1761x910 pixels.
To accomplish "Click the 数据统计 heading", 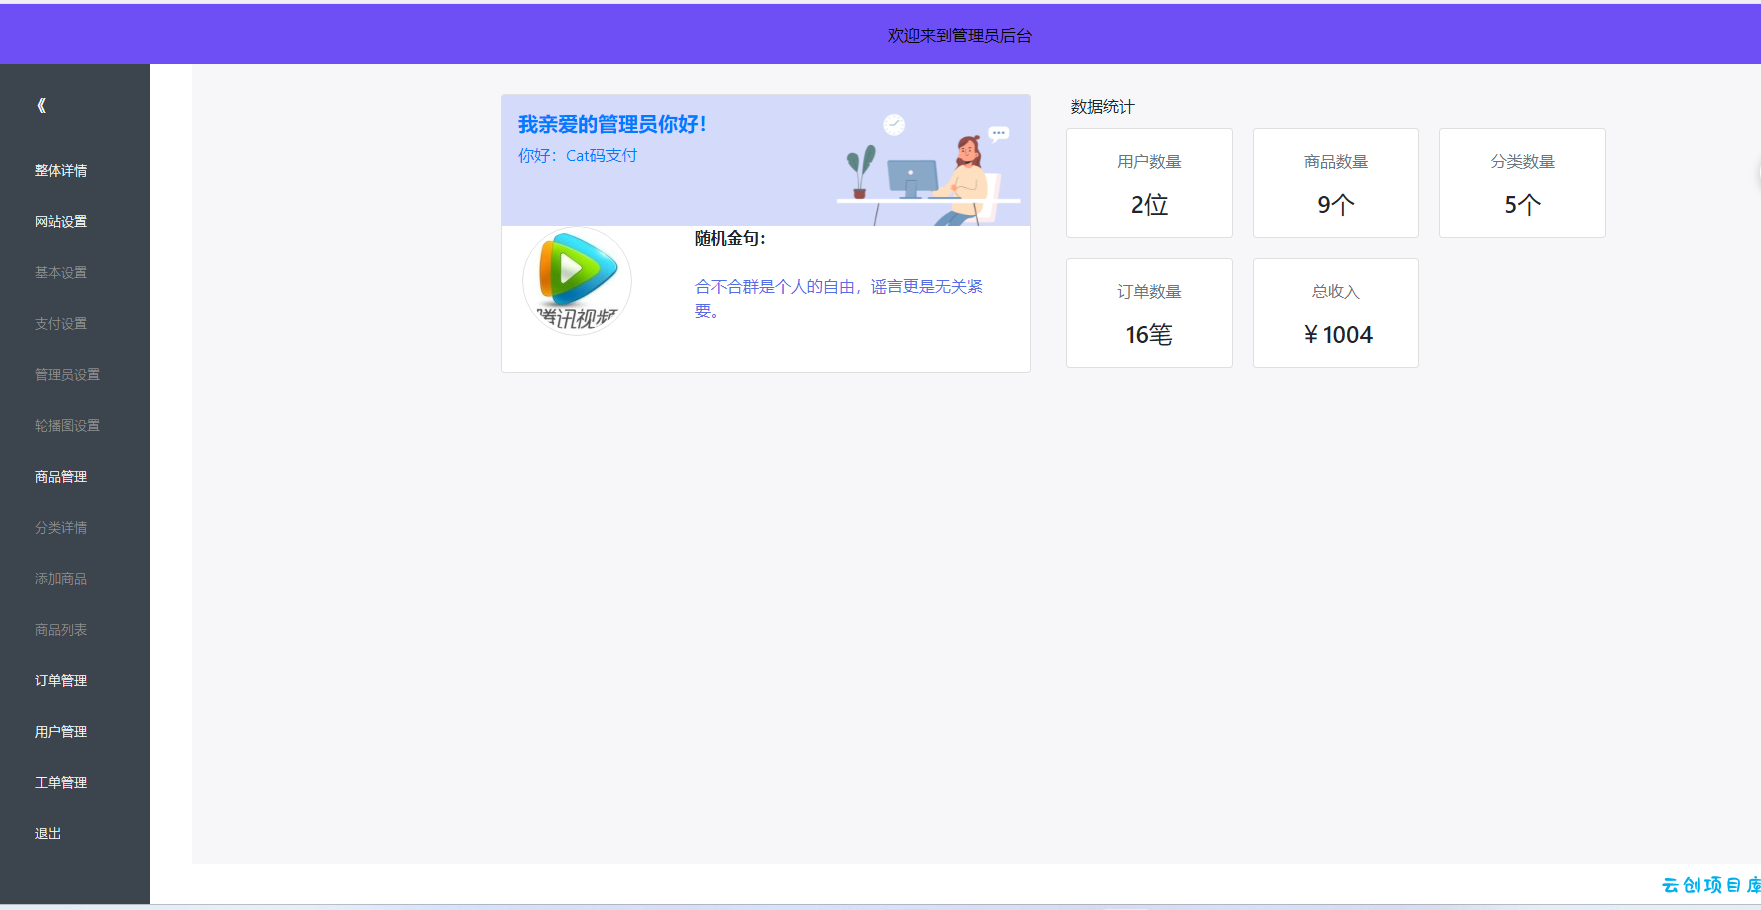I will [1102, 107].
